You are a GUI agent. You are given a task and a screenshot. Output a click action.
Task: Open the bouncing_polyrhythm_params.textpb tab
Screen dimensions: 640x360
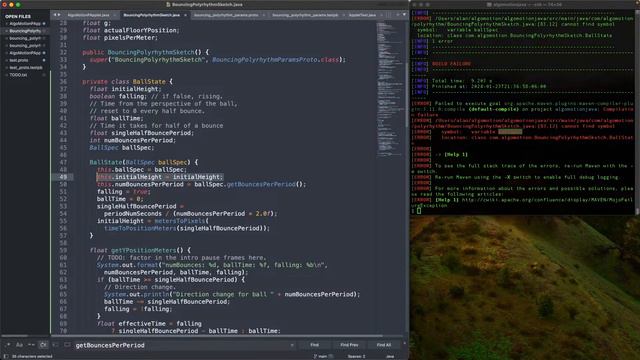click(x=305, y=15)
